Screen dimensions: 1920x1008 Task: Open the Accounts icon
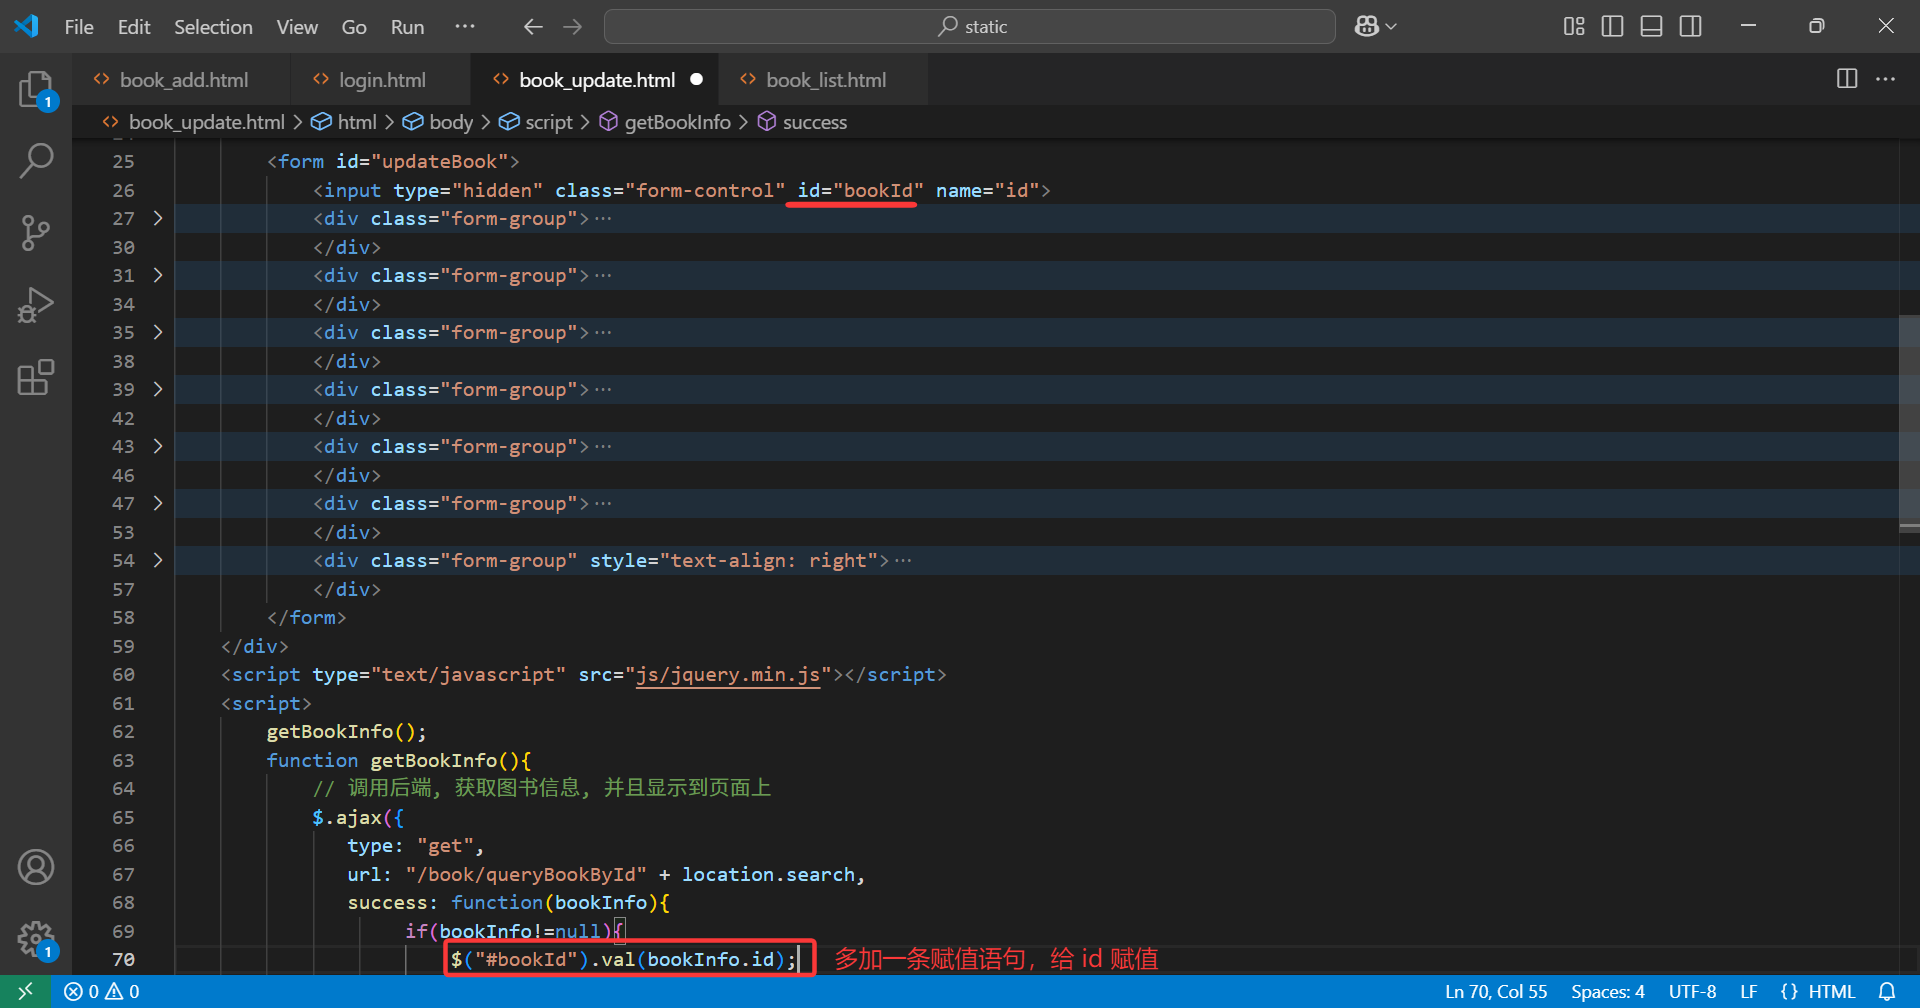coord(36,867)
